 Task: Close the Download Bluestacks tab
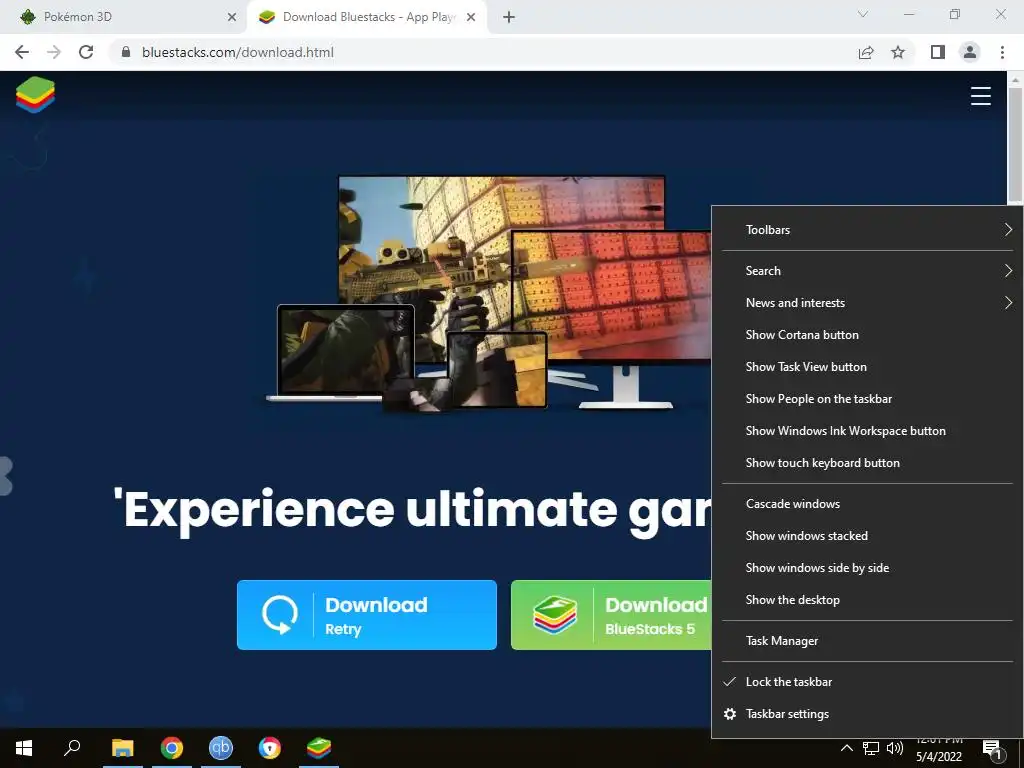(471, 17)
